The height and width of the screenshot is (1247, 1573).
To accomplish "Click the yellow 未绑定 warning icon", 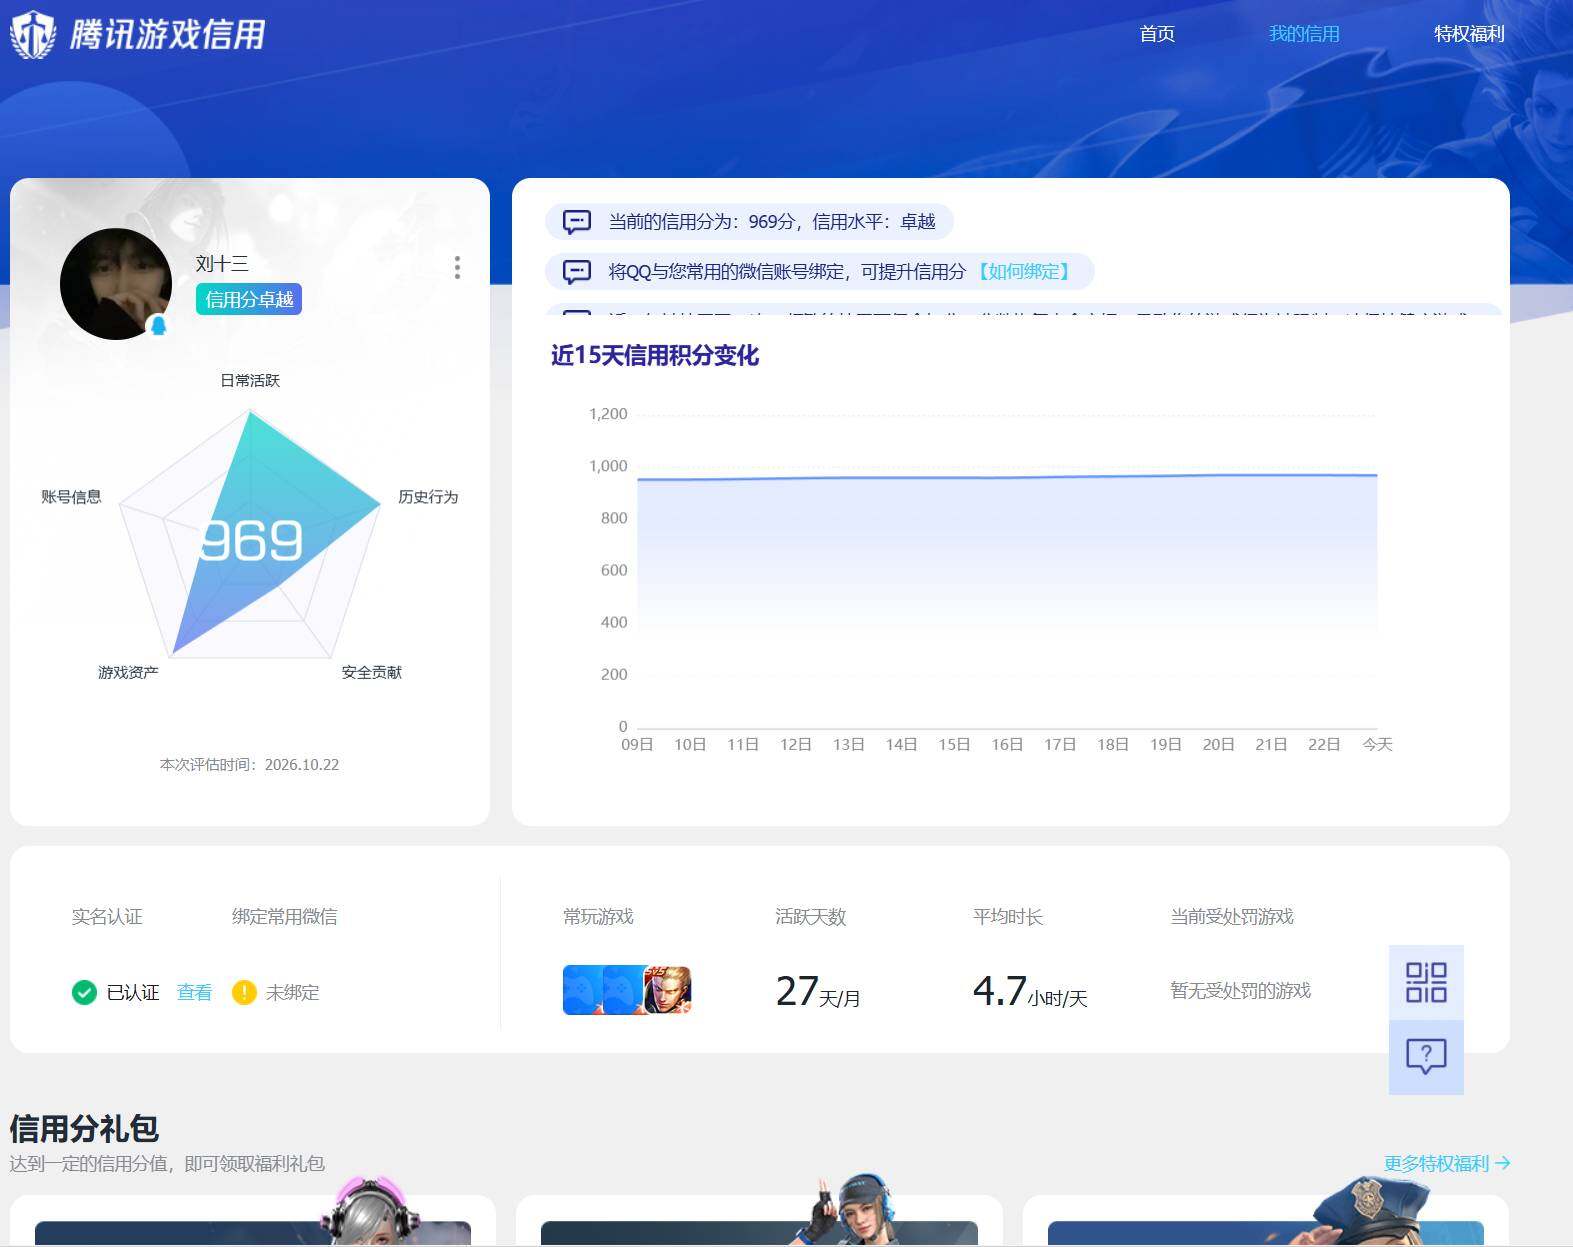I will coord(244,992).
